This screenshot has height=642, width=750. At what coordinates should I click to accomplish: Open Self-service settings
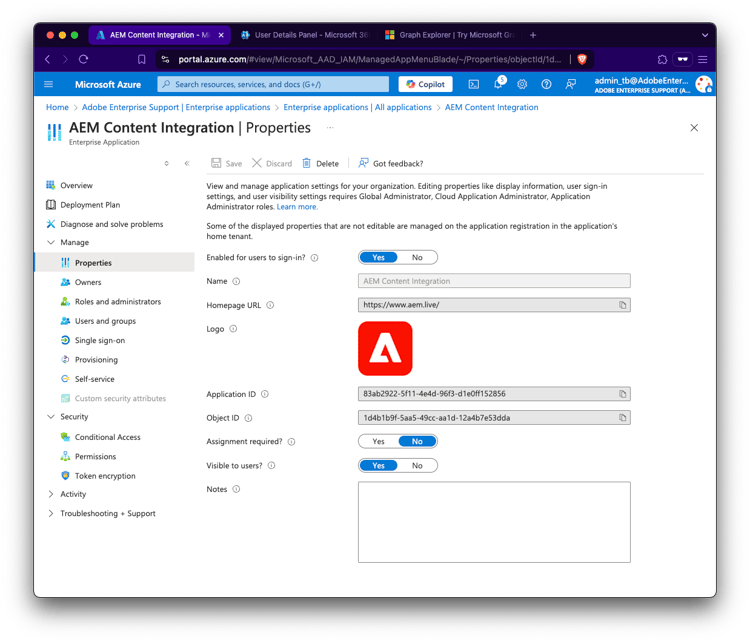(94, 379)
